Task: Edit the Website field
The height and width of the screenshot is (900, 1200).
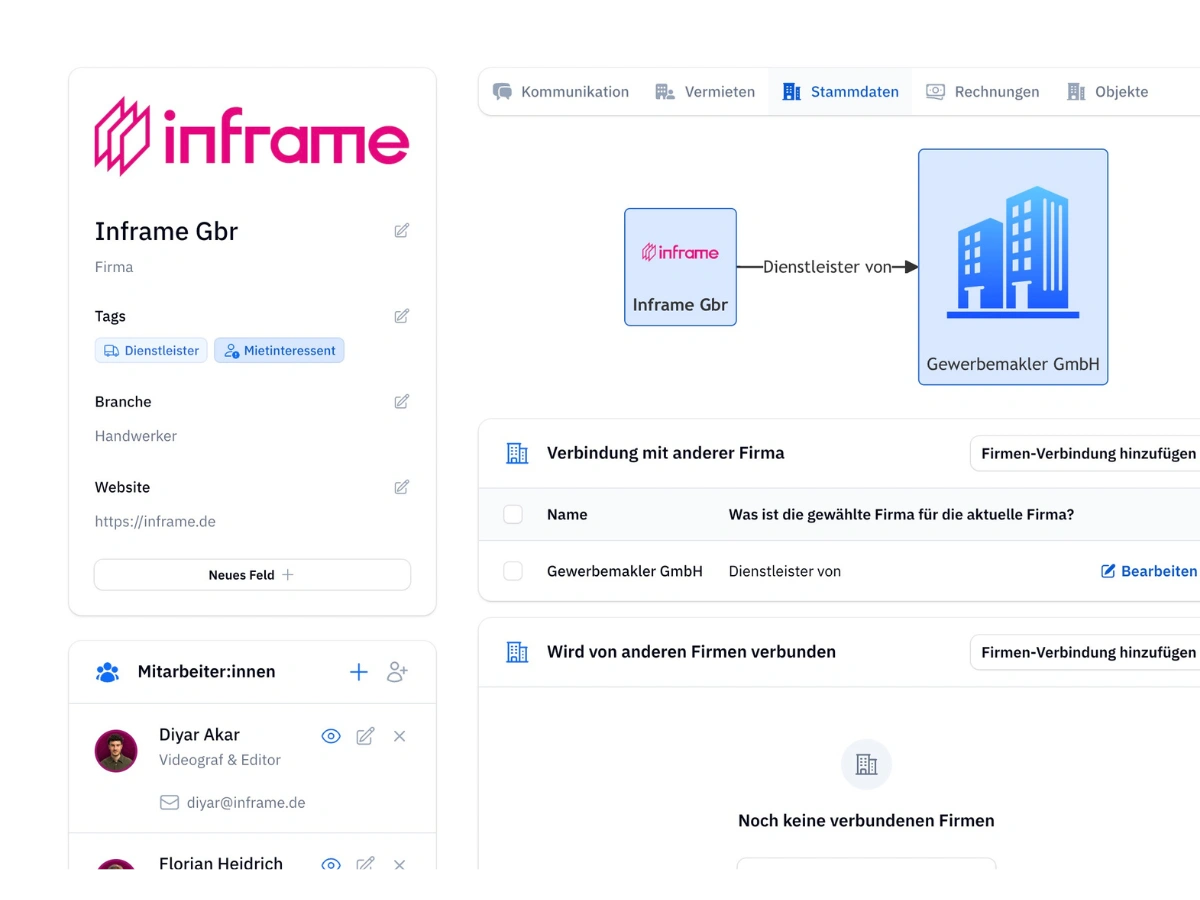Action: [401, 487]
